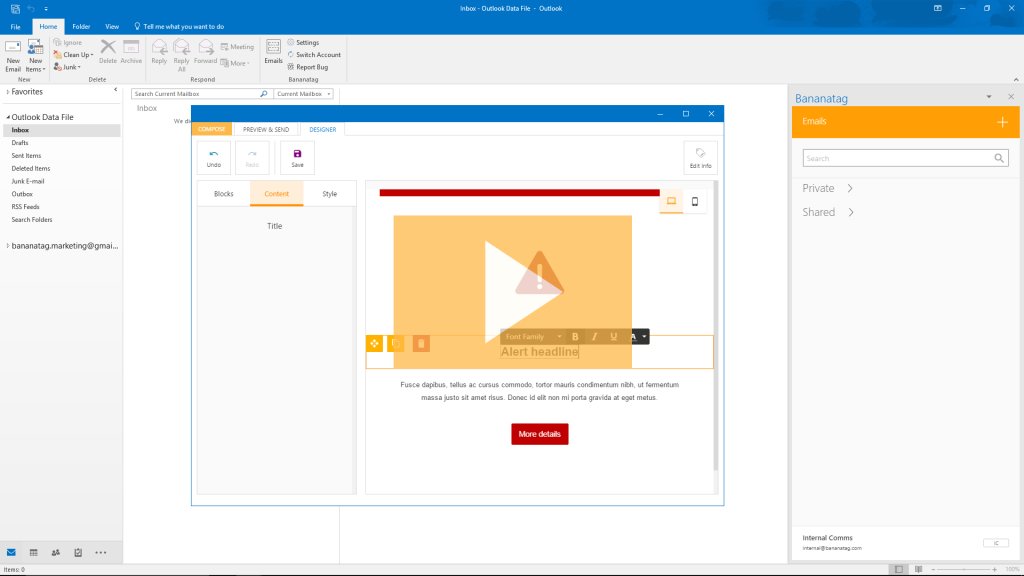Click Tell me what you want to do
This screenshot has width=1024, height=576.
coord(179,27)
